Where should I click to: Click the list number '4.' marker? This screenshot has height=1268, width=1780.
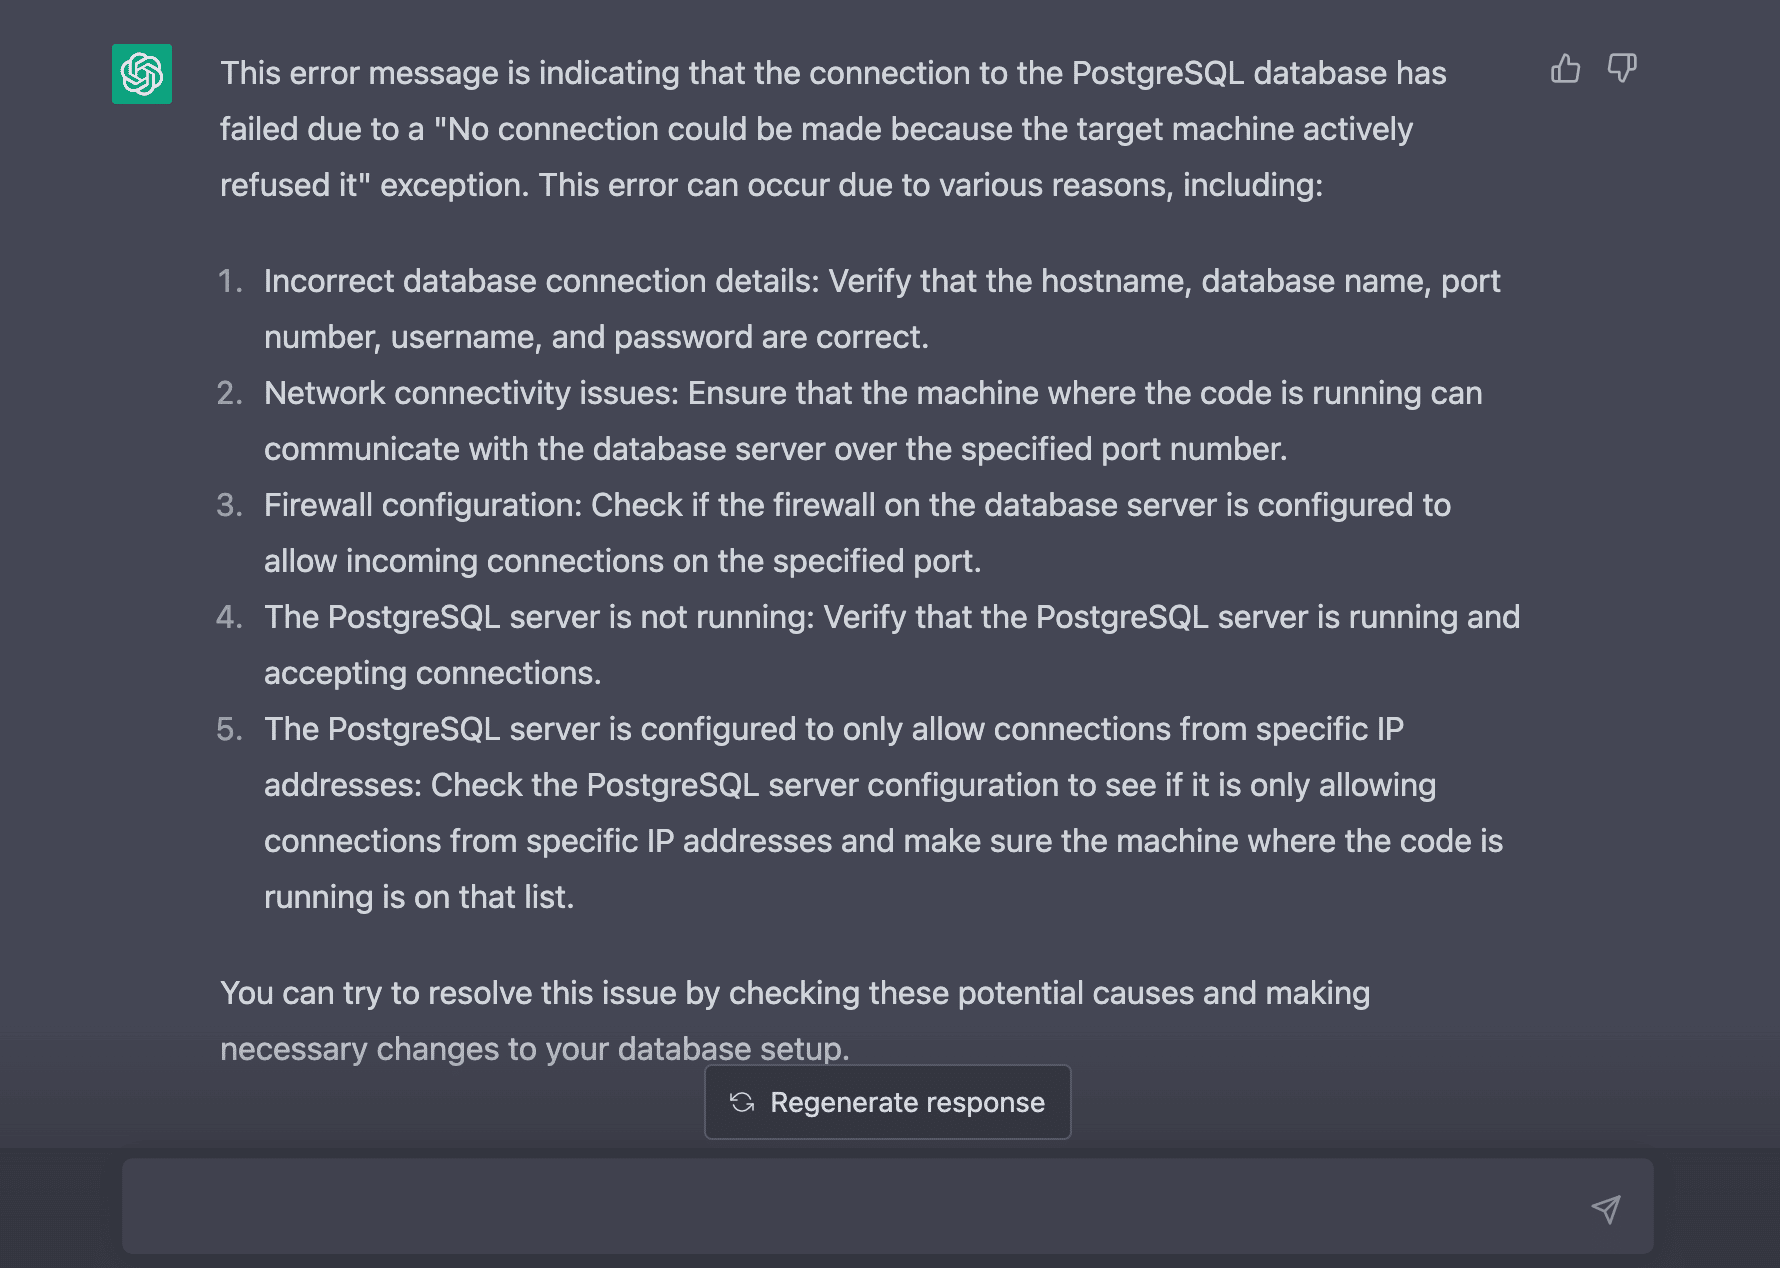click(x=230, y=617)
